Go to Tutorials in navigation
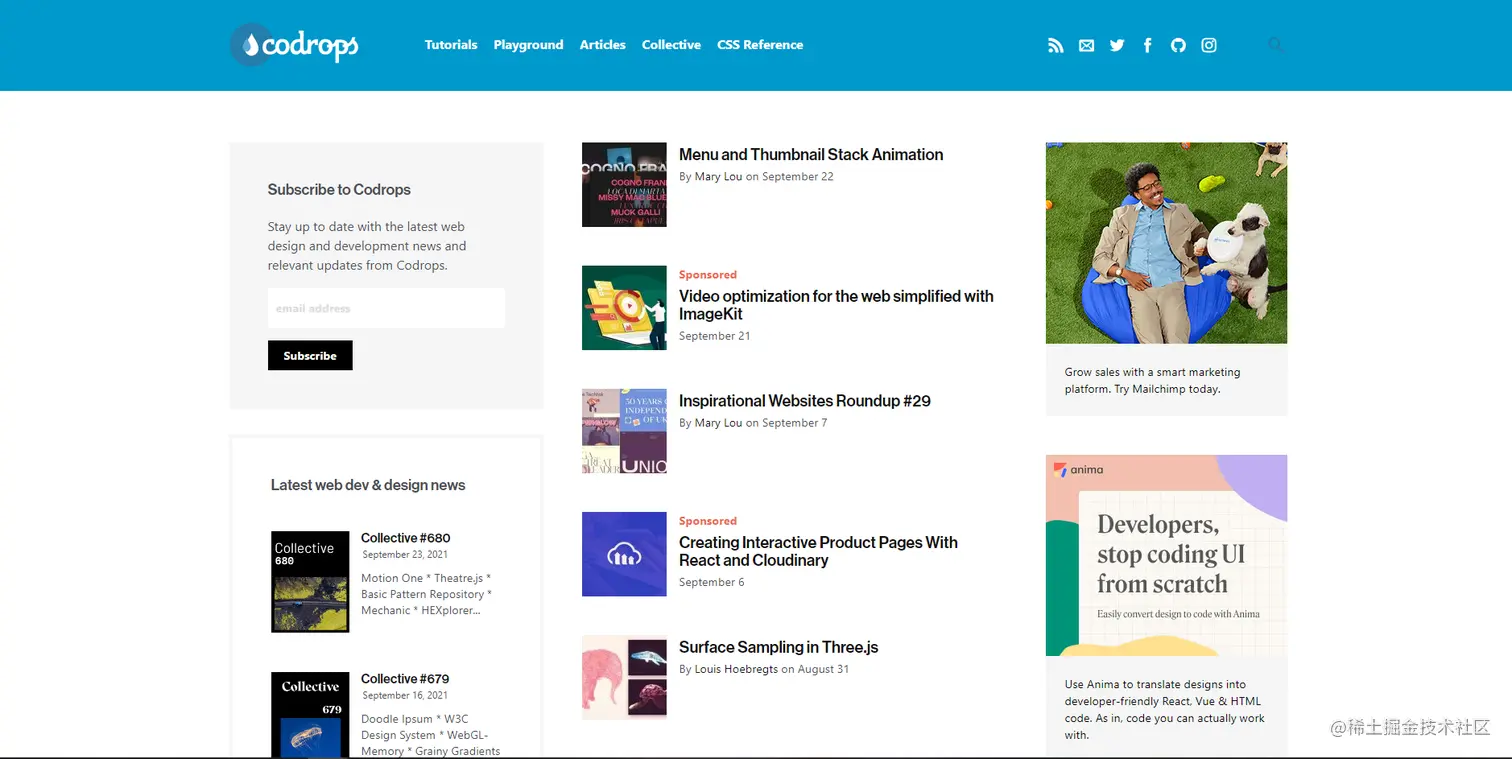Image resolution: width=1512 pixels, height=759 pixels. click(451, 45)
